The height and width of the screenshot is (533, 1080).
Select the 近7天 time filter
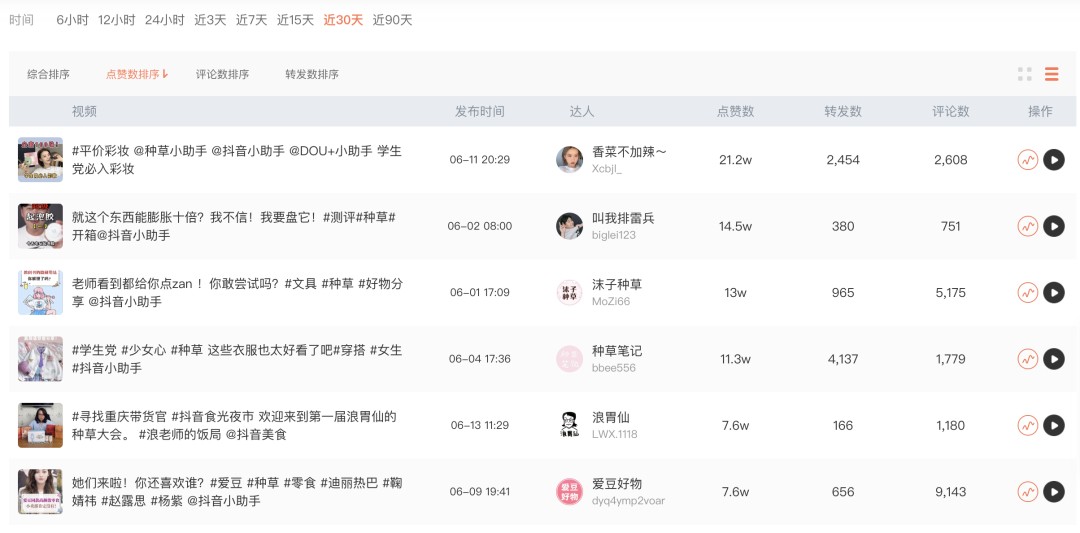point(251,20)
